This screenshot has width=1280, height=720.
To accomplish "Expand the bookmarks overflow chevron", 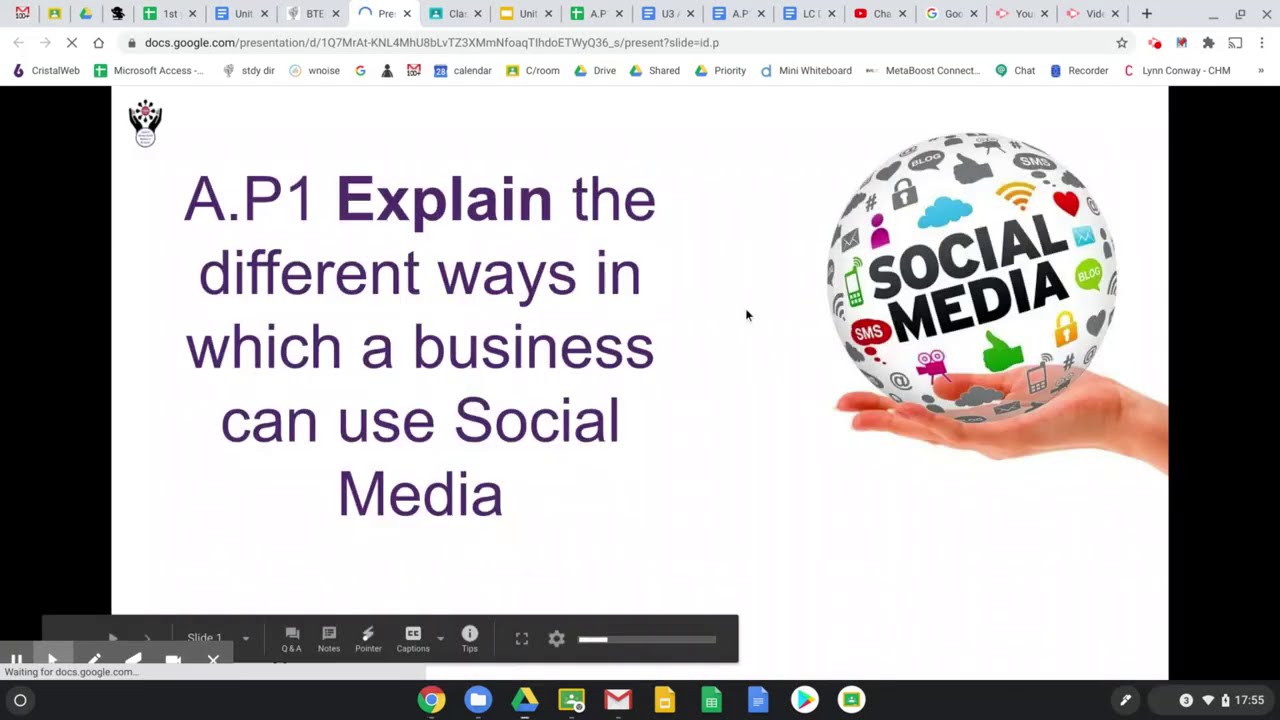I will [1260, 71].
